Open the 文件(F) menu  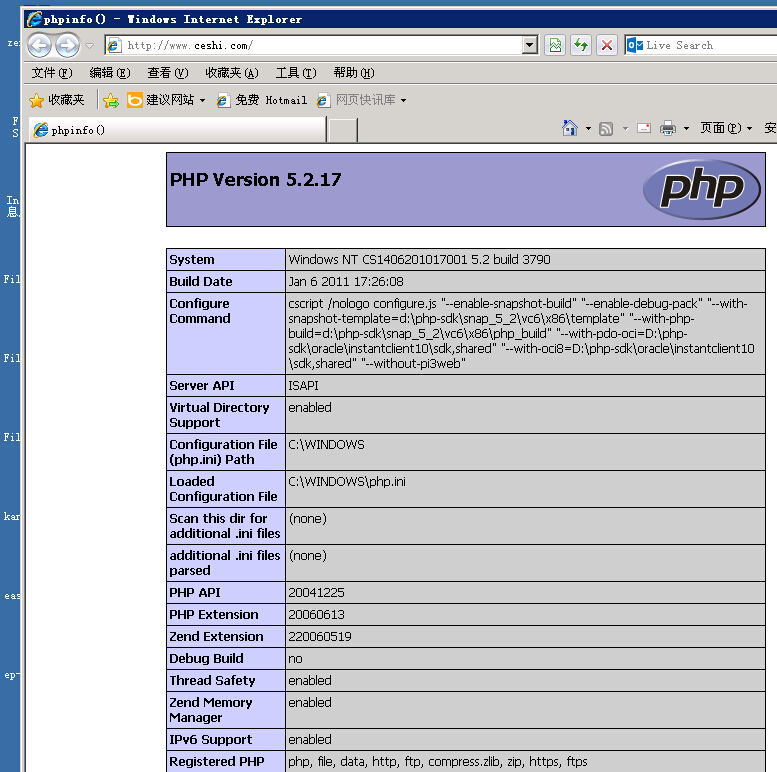(x=51, y=73)
